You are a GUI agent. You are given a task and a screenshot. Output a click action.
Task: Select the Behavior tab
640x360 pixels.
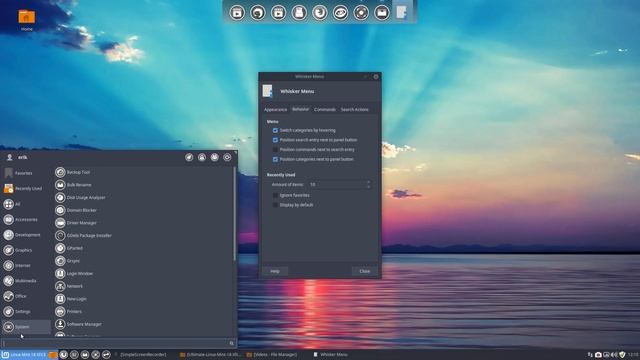pos(300,109)
